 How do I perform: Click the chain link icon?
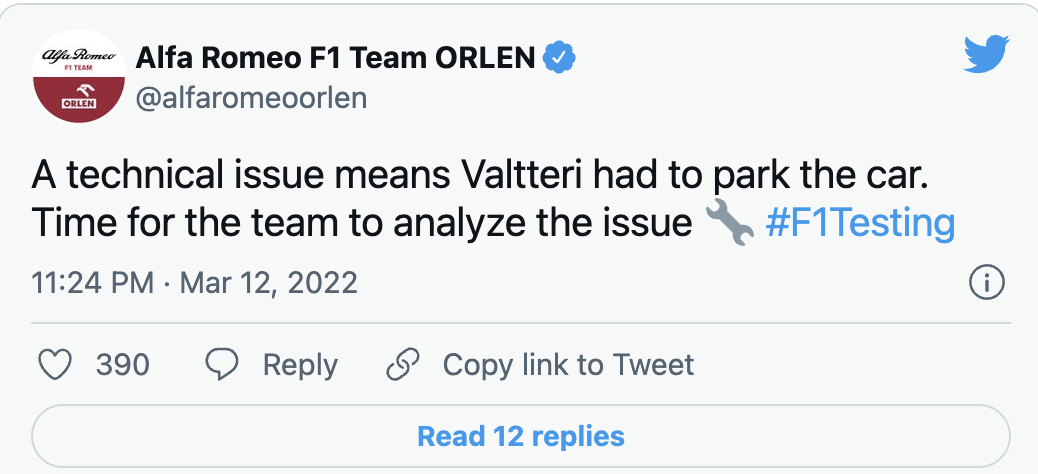[x=402, y=364]
